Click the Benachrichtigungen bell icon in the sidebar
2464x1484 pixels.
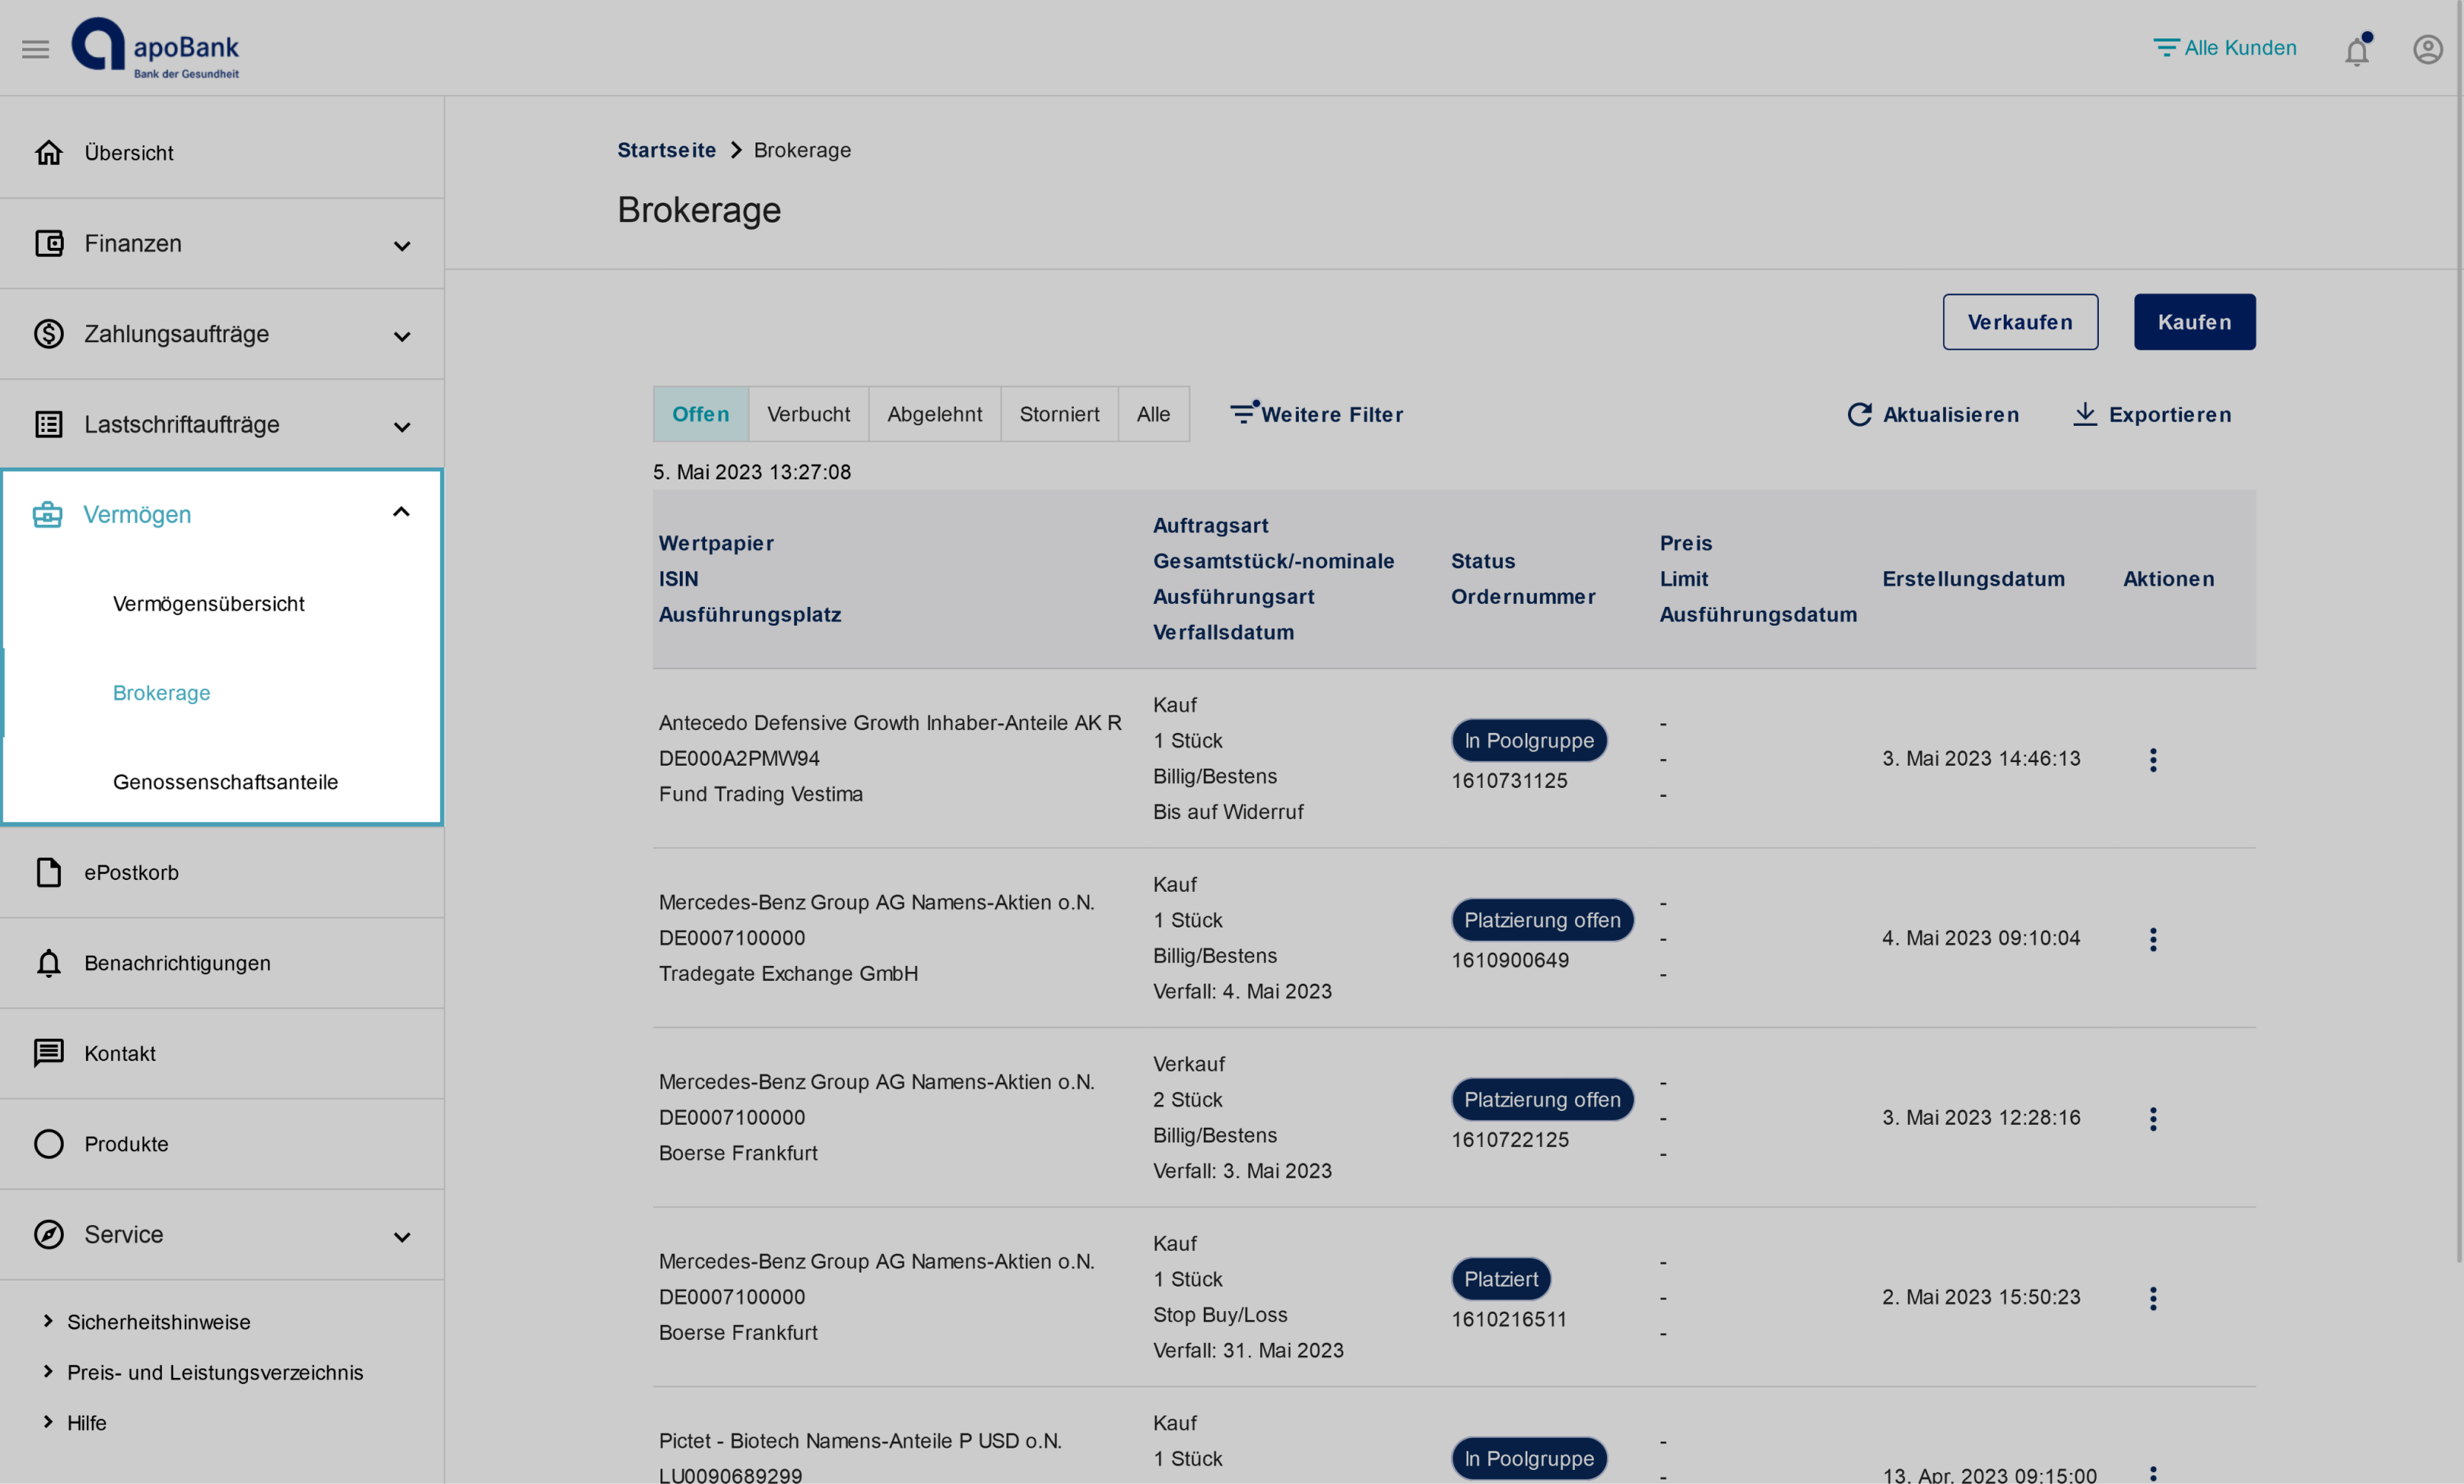click(x=48, y=963)
